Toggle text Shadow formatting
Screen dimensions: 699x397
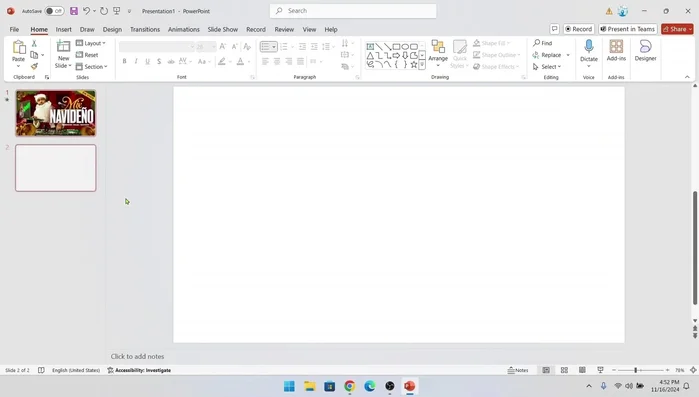(x=159, y=61)
